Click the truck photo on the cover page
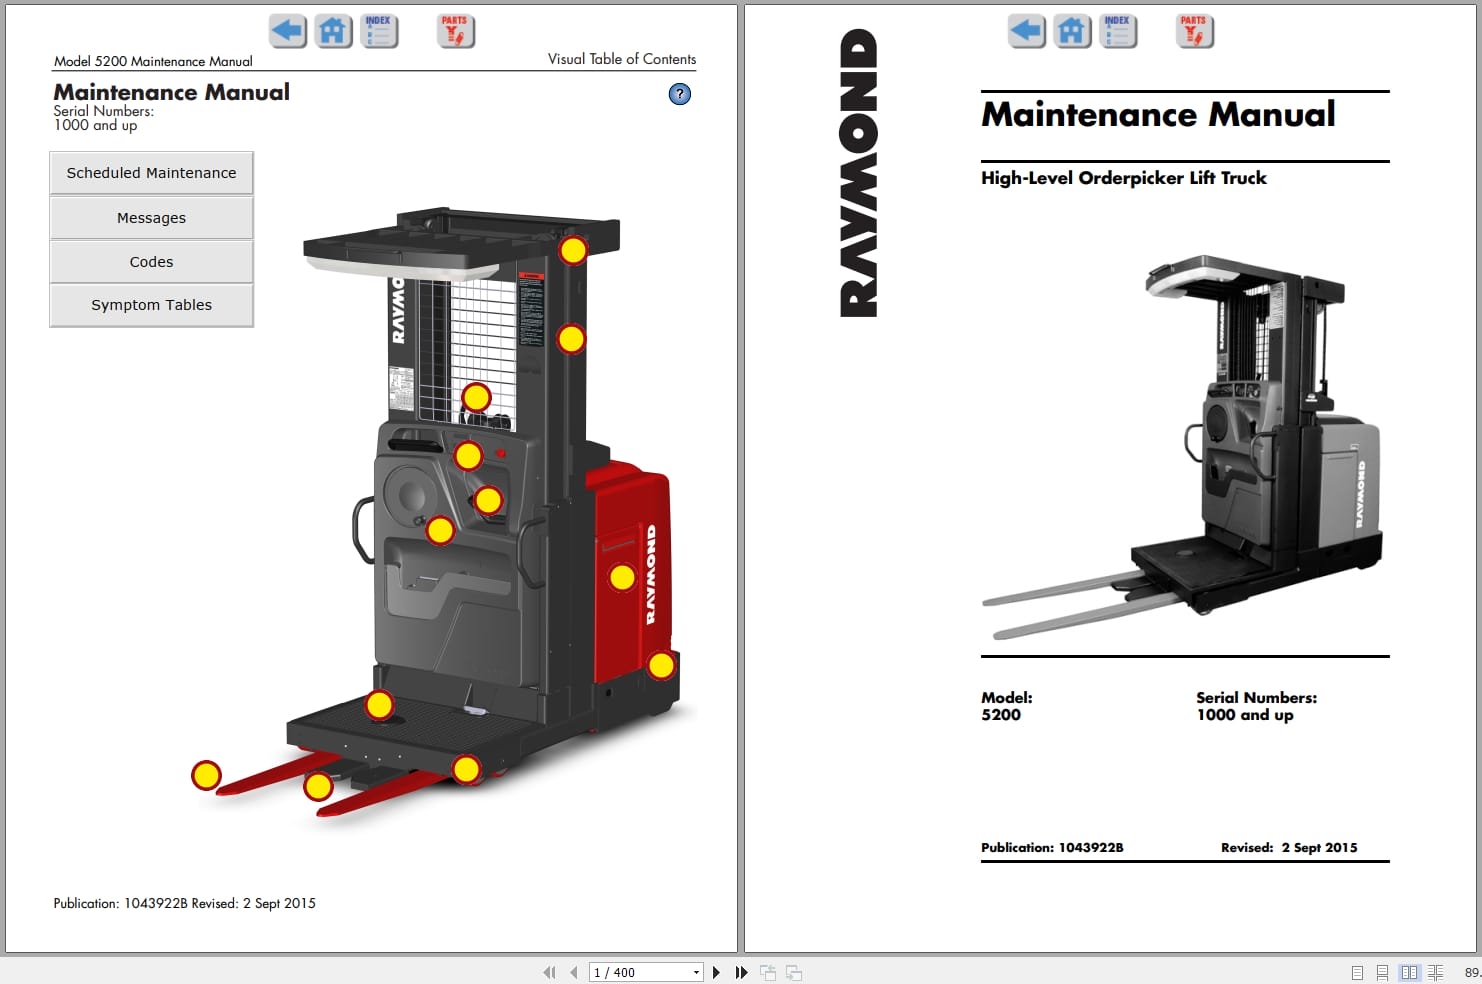Image resolution: width=1482 pixels, height=984 pixels. [x=1182, y=447]
